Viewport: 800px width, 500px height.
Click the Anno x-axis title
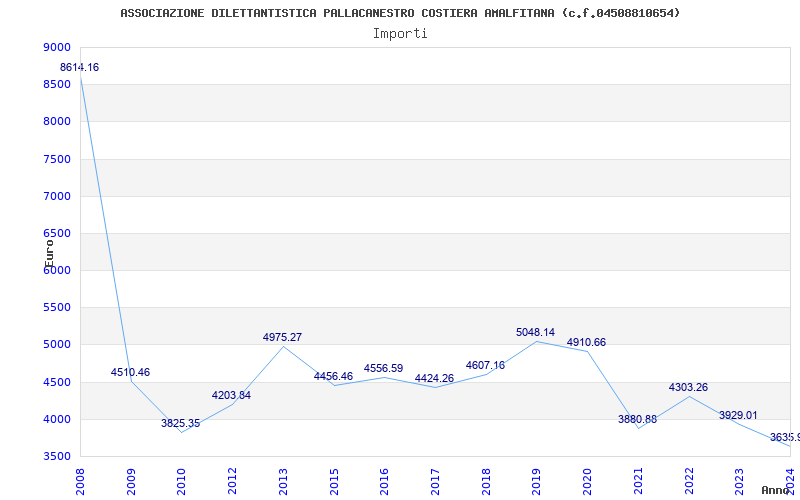776,490
